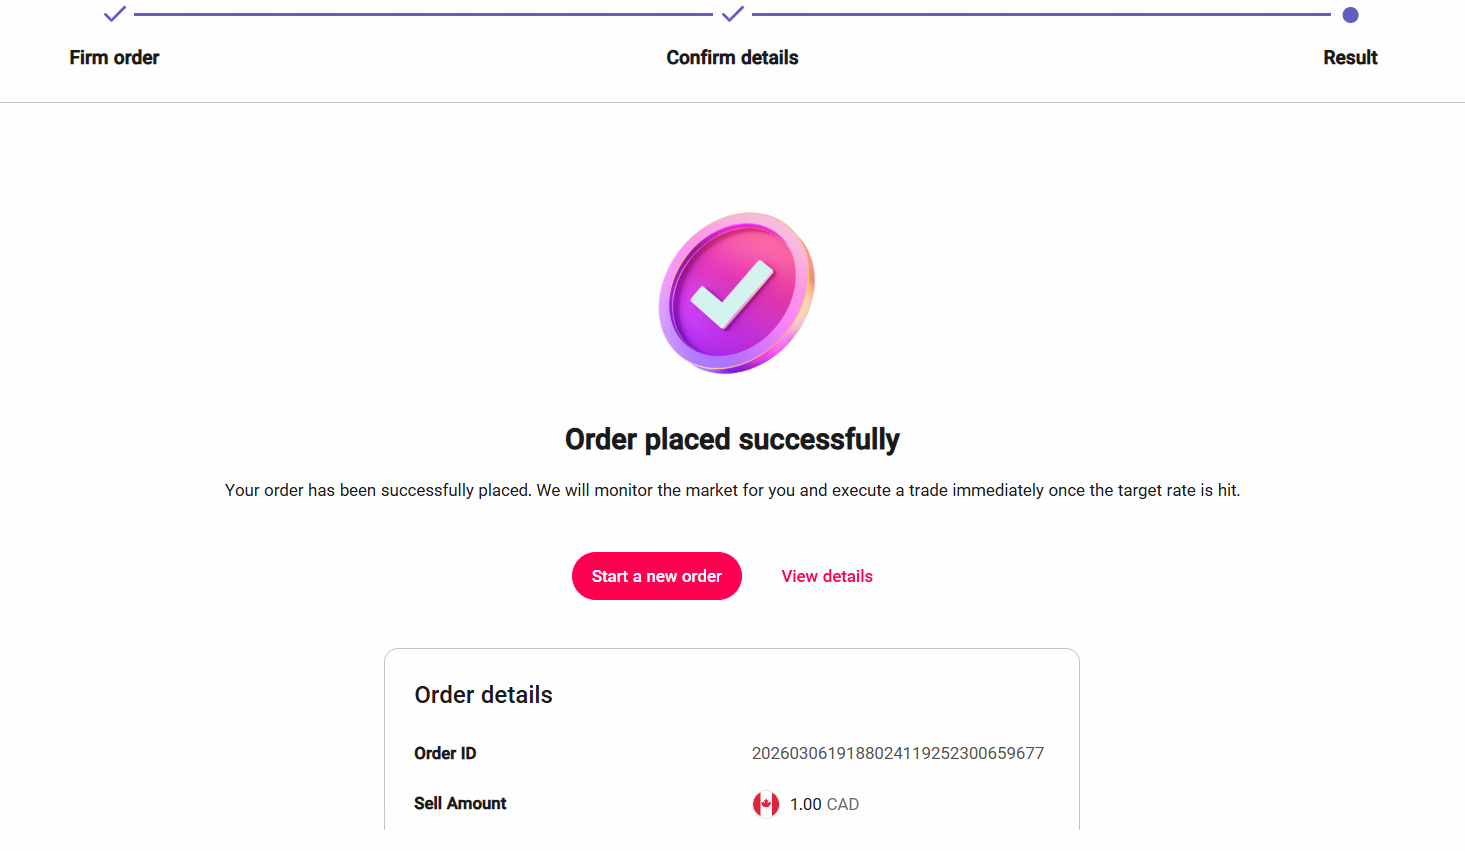Click the Order ID label
1465x851 pixels.
tap(445, 753)
